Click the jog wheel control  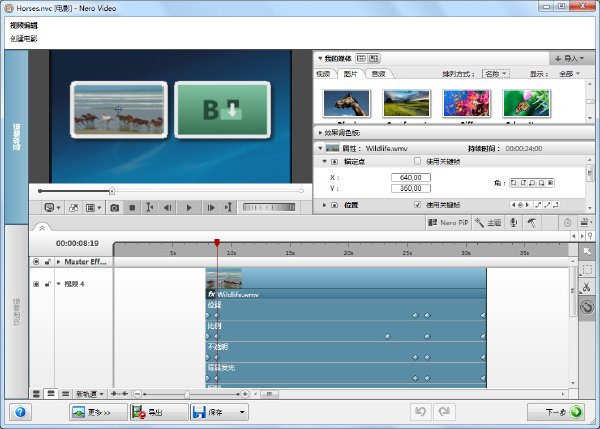coord(269,207)
